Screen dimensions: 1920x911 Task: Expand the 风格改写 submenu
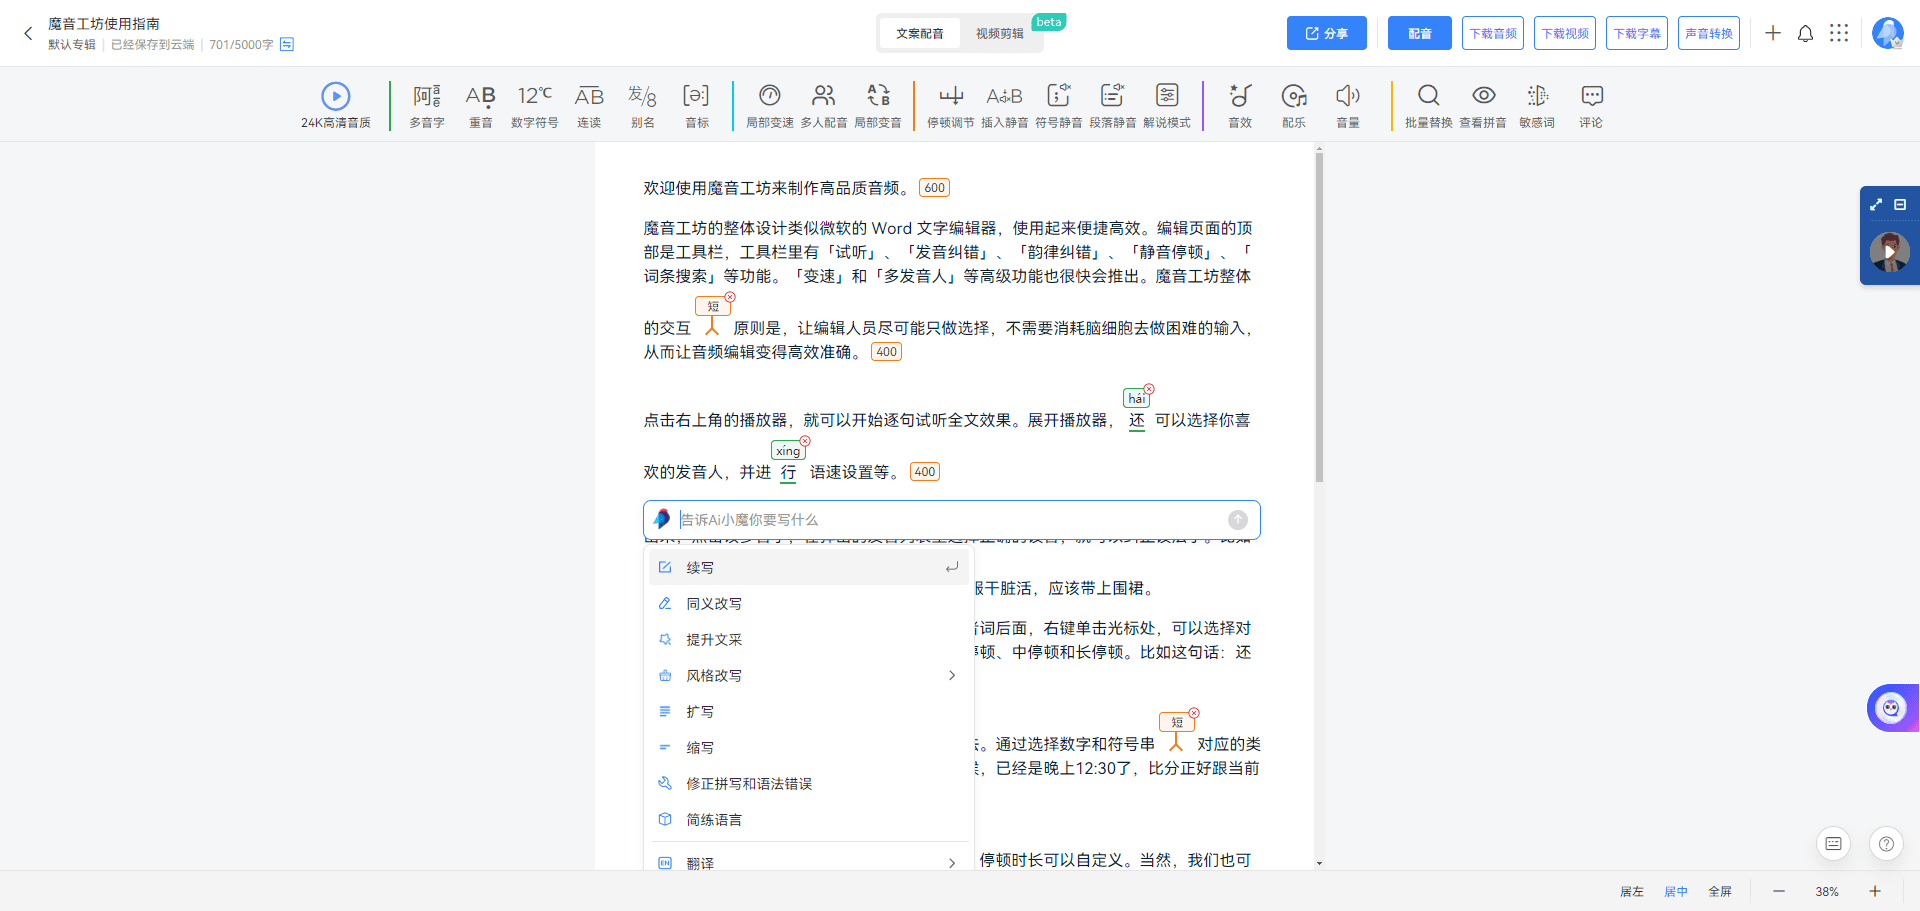pyautogui.click(x=809, y=675)
